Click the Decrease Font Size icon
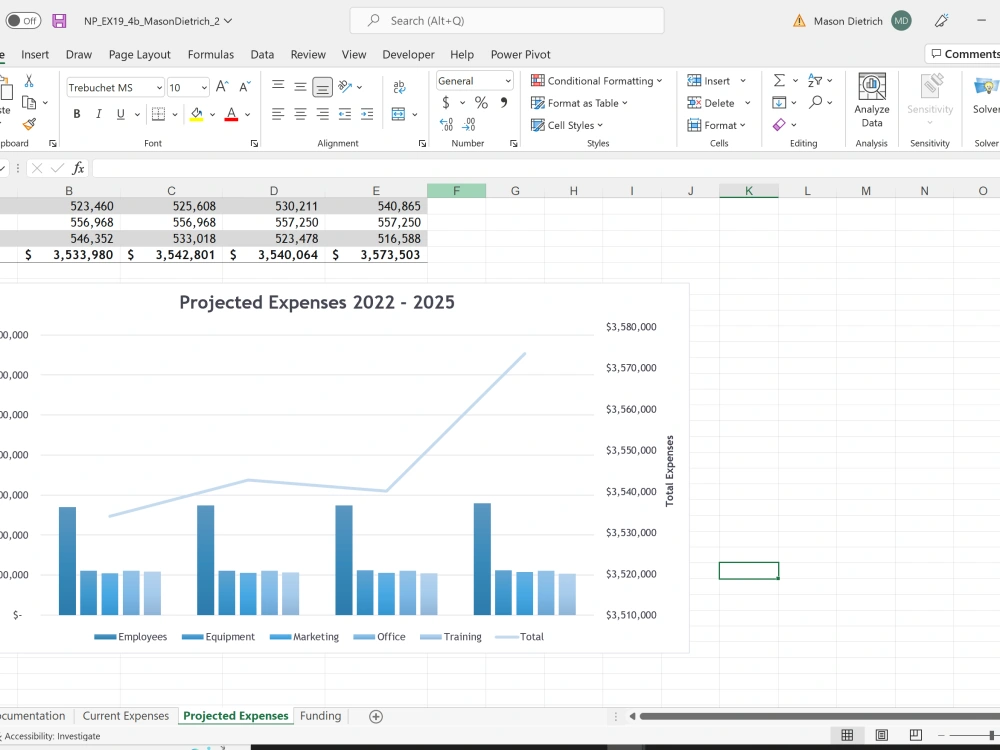Viewport: 1000px width, 750px height. pos(245,87)
